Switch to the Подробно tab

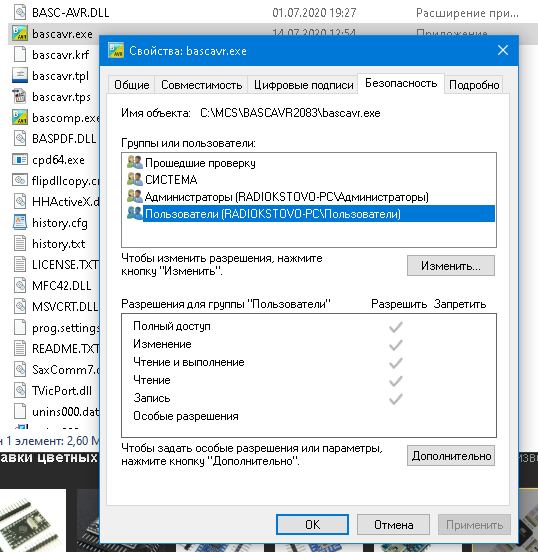click(x=474, y=85)
